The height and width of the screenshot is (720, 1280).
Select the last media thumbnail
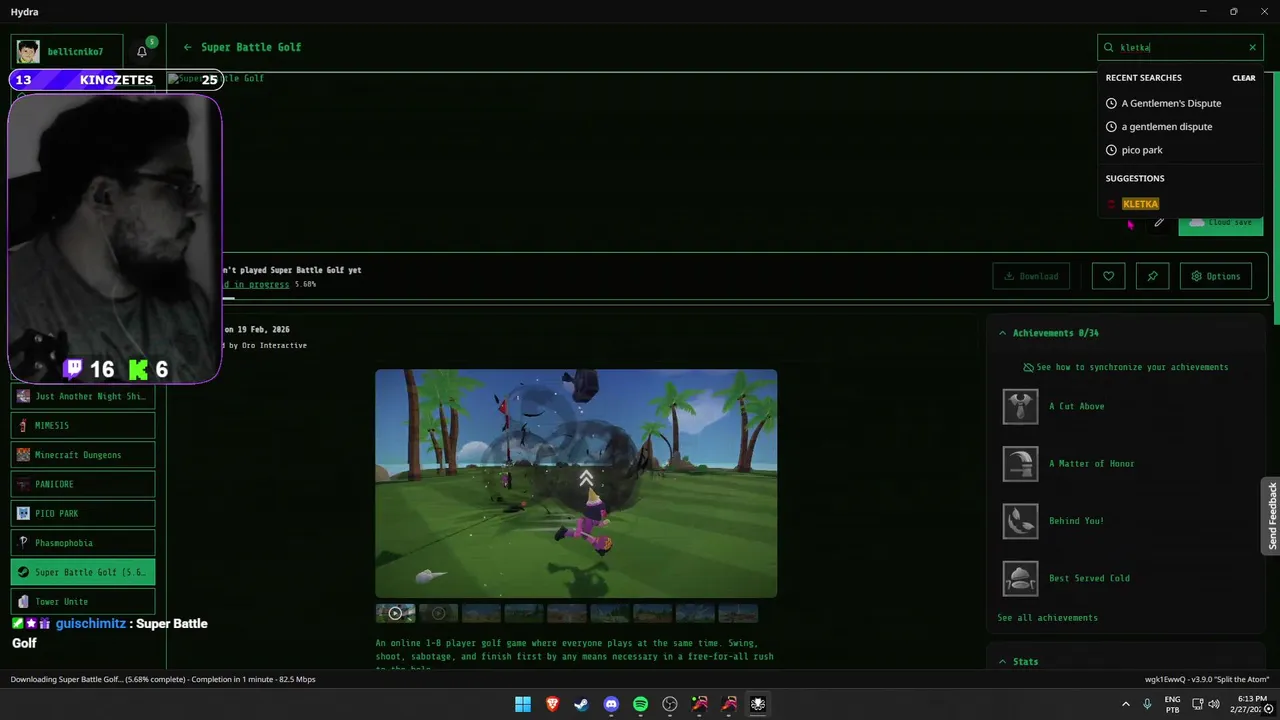[738, 613]
